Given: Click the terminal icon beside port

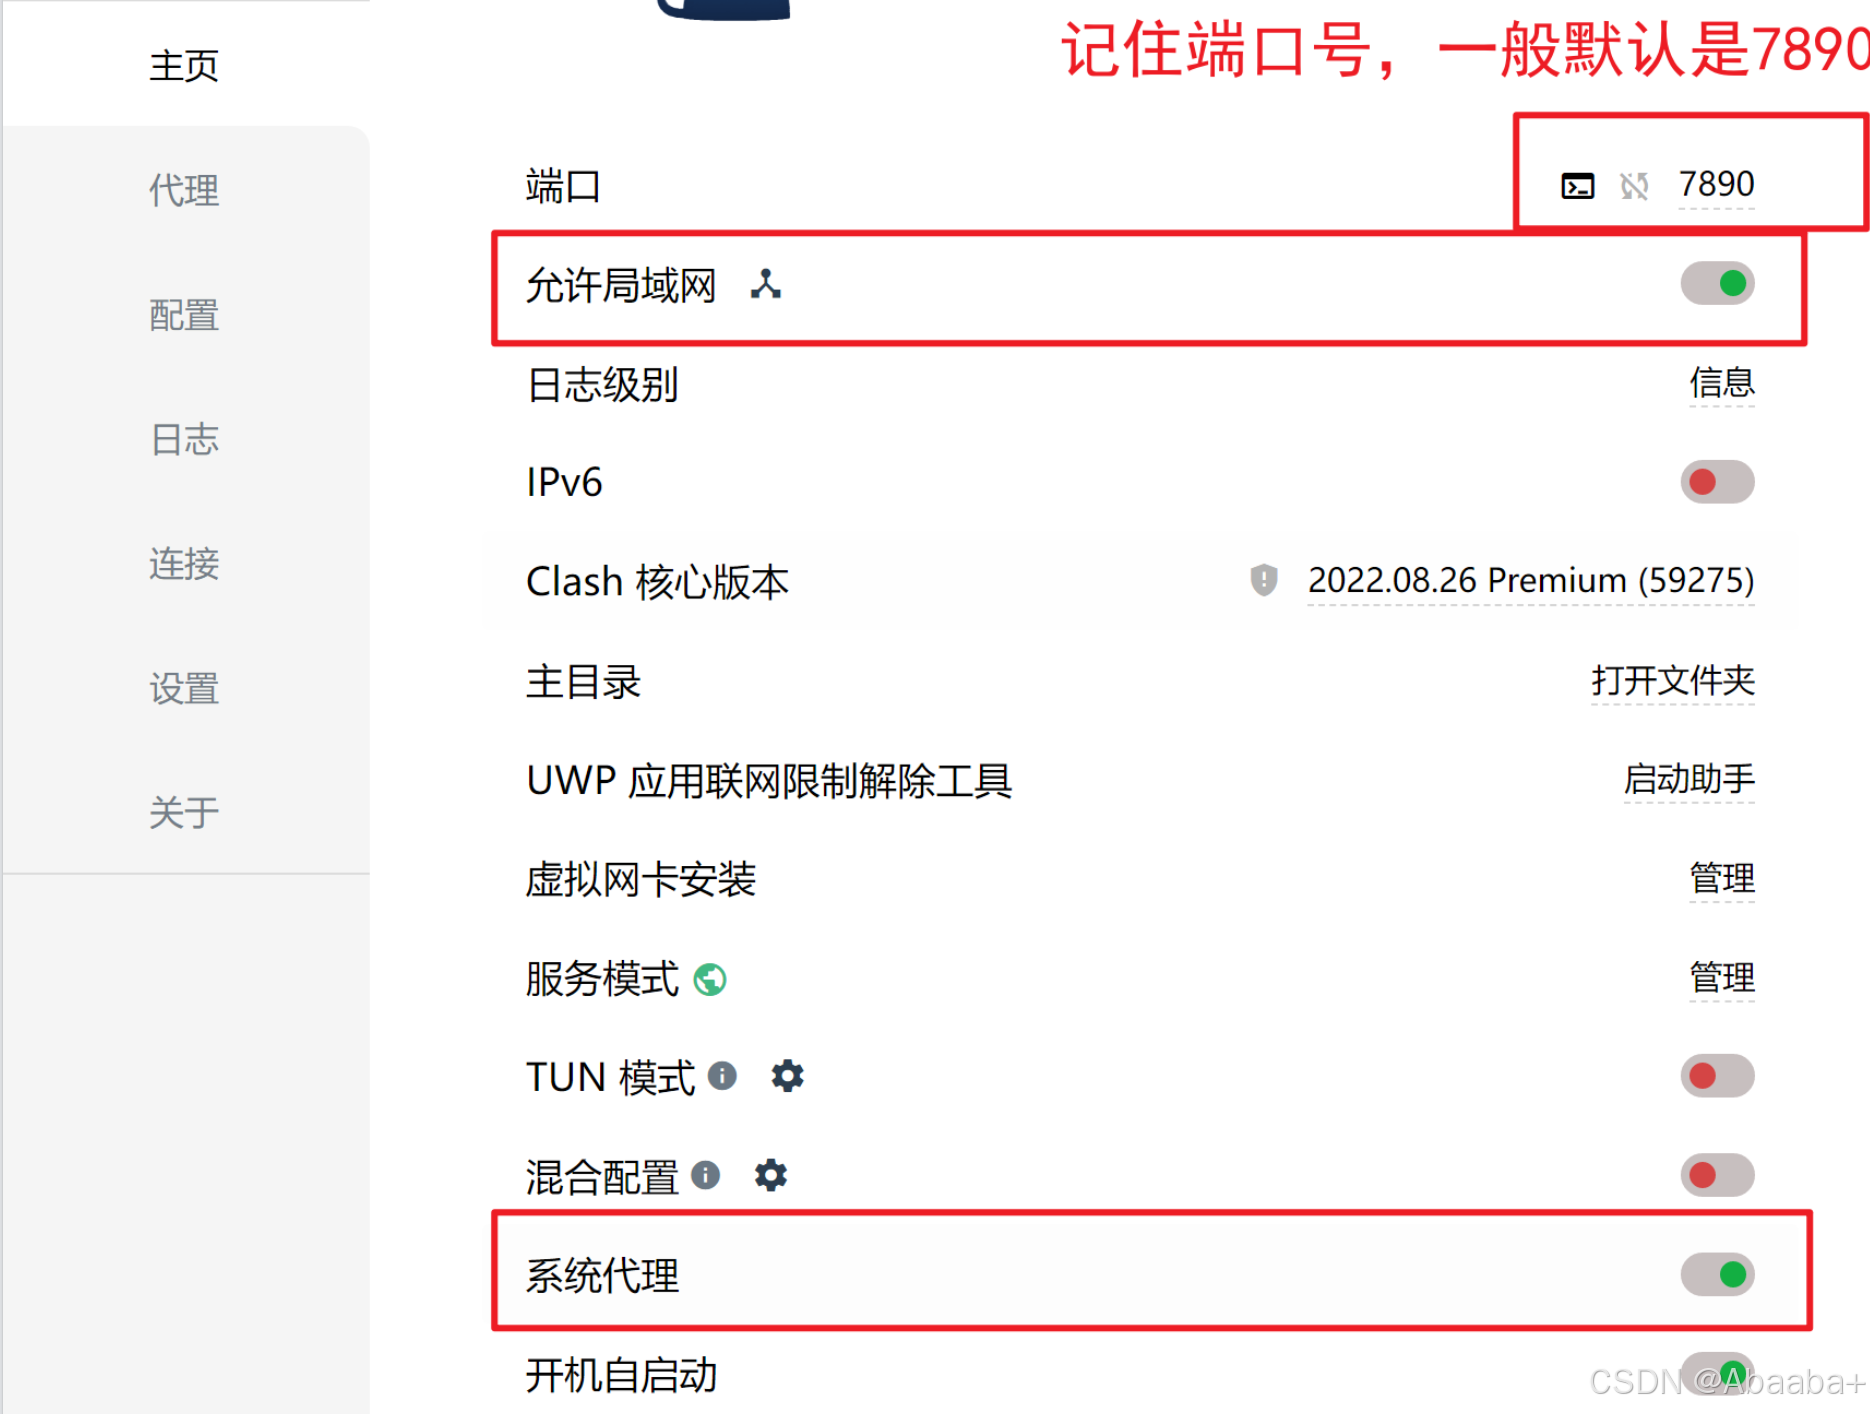Looking at the screenshot, I should (x=1577, y=185).
